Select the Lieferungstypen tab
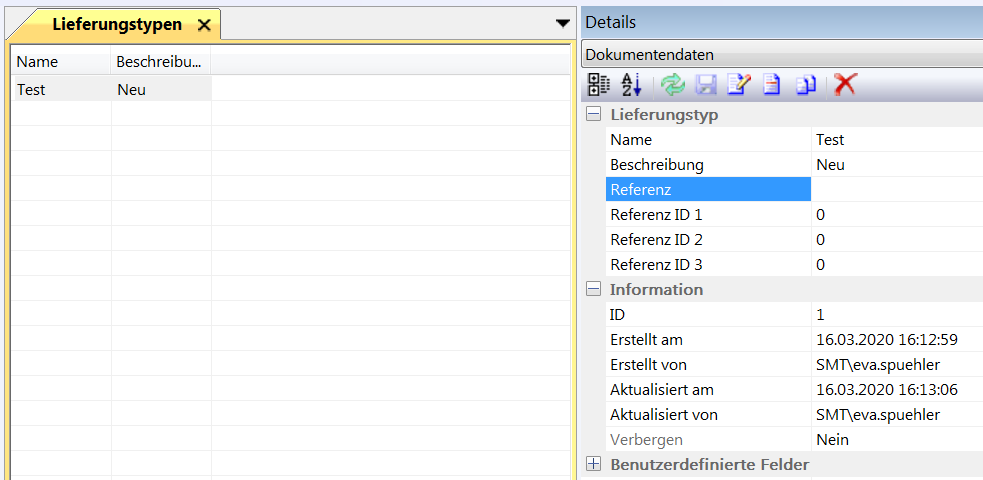Image resolution: width=983 pixels, height=480 pixels. (116, 24)
